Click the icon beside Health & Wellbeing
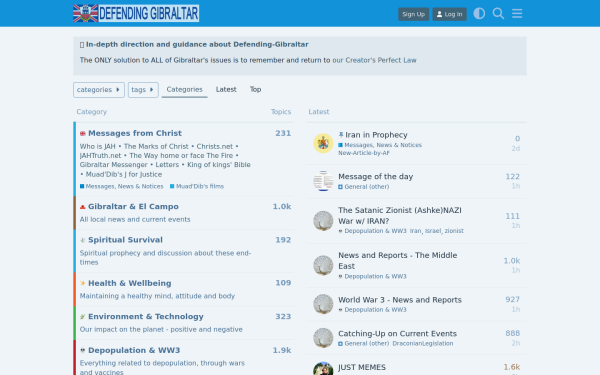This screenshot has width=600, height=375. point(83,284)
